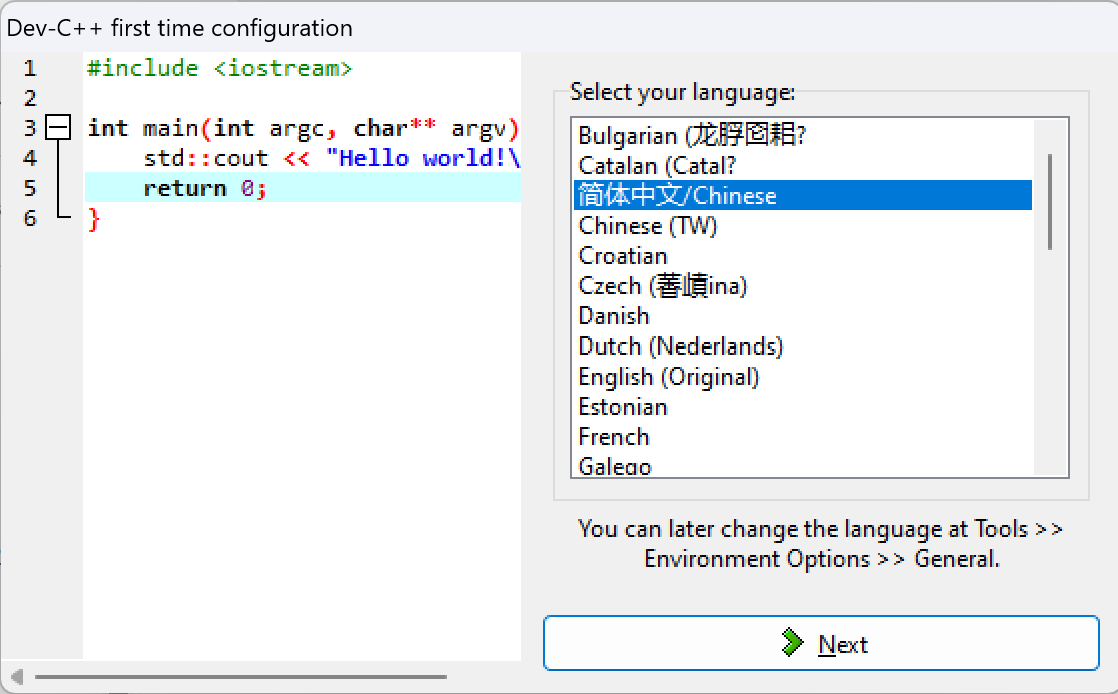Click the std::cout Hello world line
The image size is (1118, 694).
click(x=332, y=158)
